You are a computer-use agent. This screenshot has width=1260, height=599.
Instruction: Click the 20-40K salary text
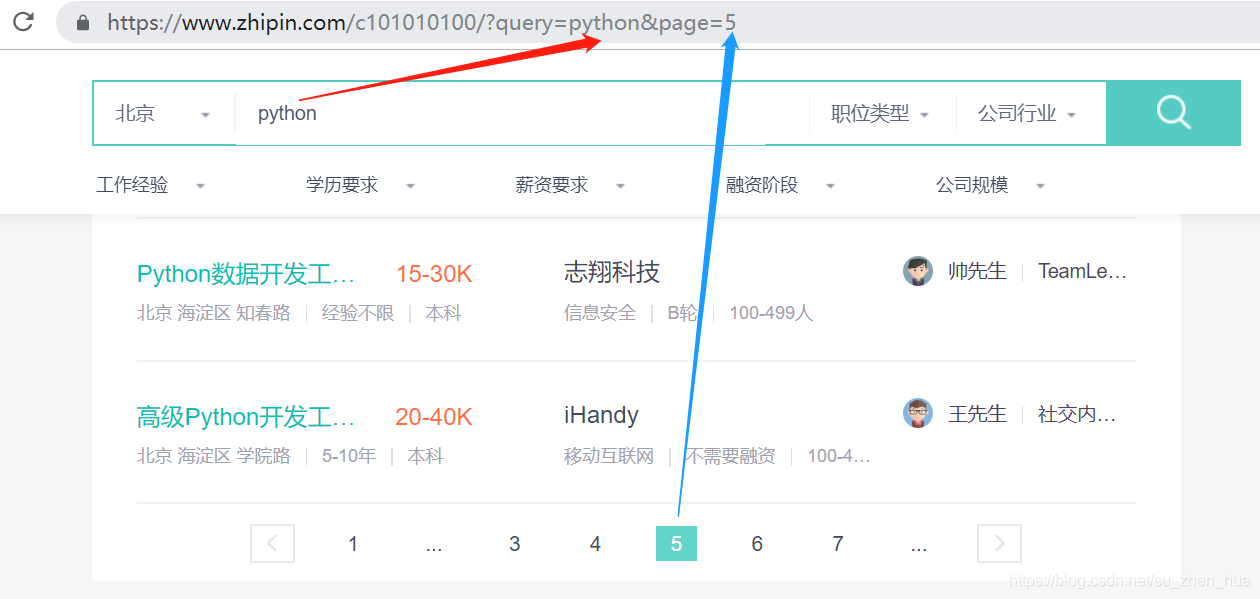coord(434,417)
